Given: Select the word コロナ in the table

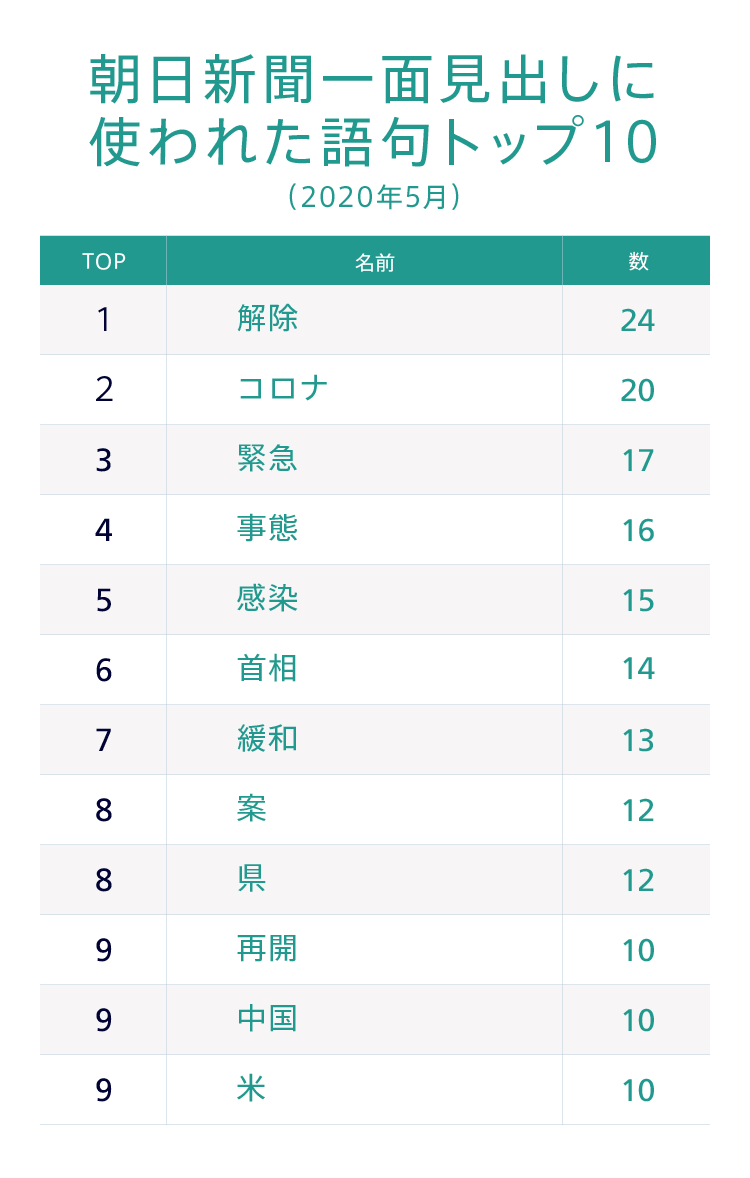Looking at the screenshot, I should (283, 389).
